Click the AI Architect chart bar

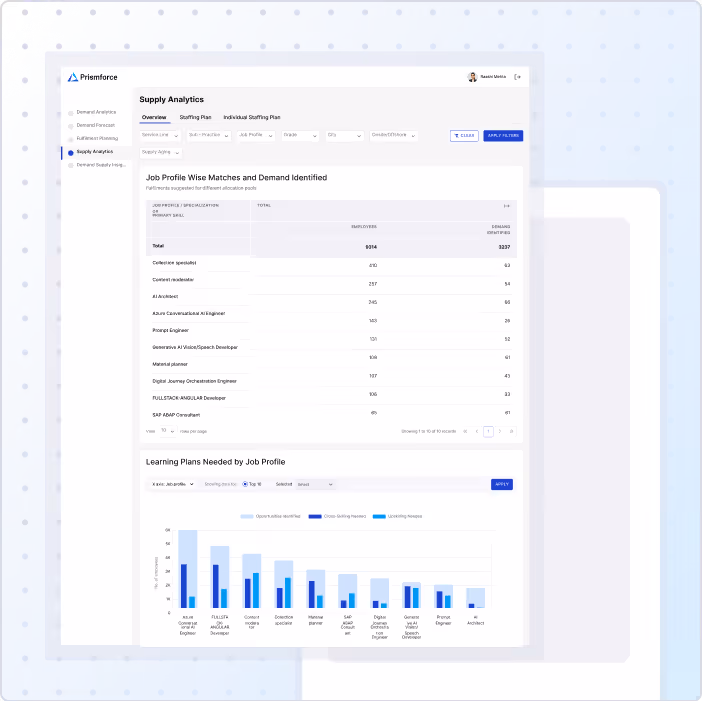[x=475, y=598]
